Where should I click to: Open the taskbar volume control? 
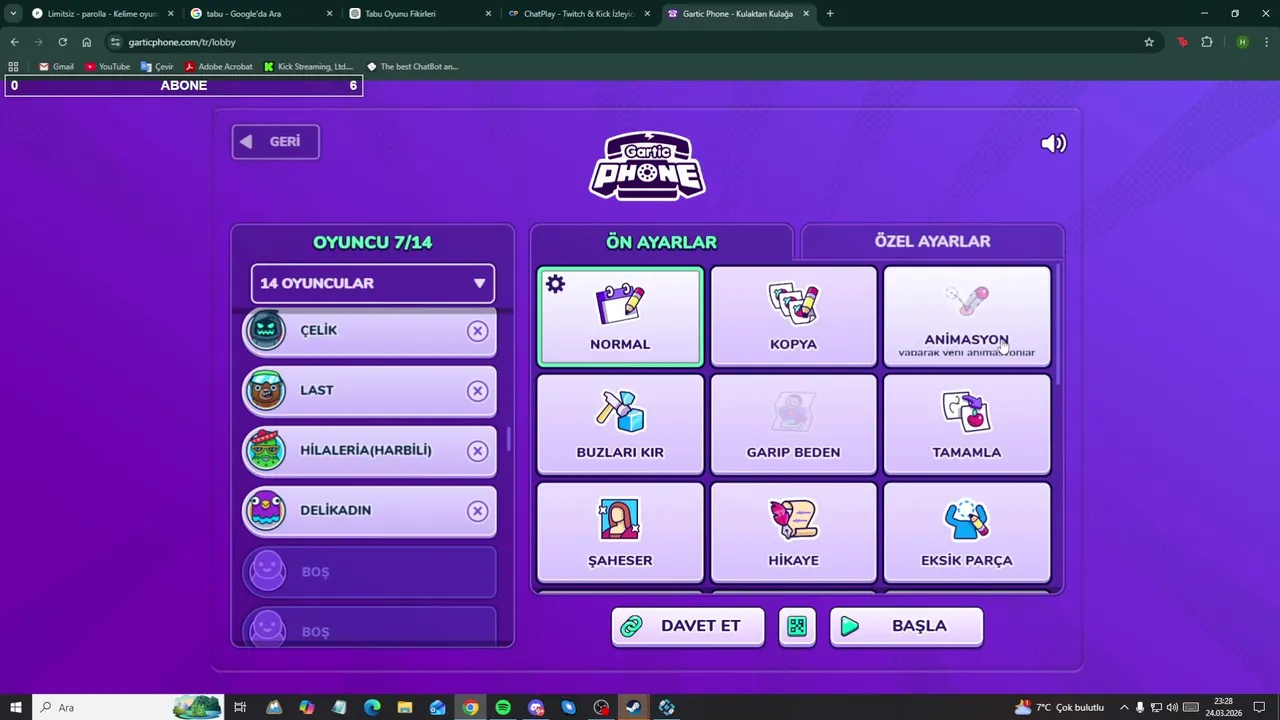[1172, 707]
